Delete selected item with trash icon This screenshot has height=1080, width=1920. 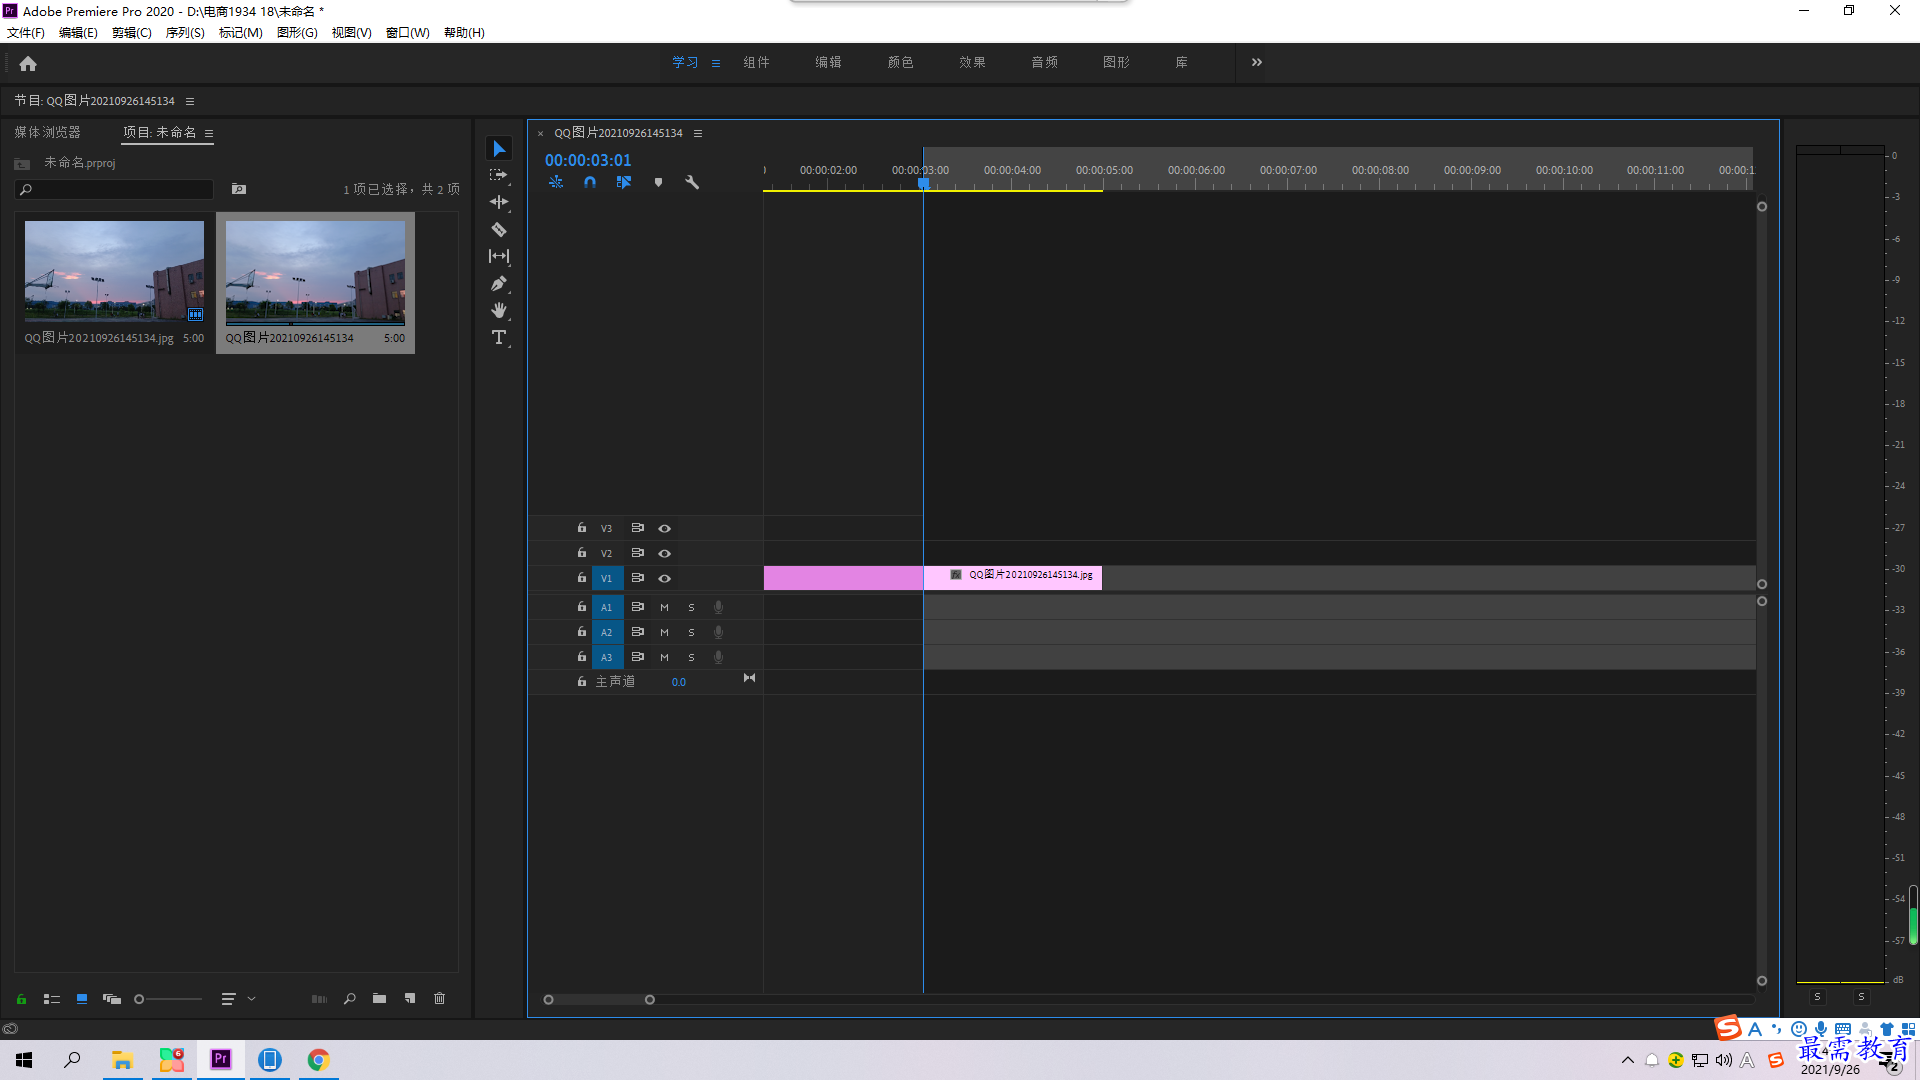click(x=439, y=998)
